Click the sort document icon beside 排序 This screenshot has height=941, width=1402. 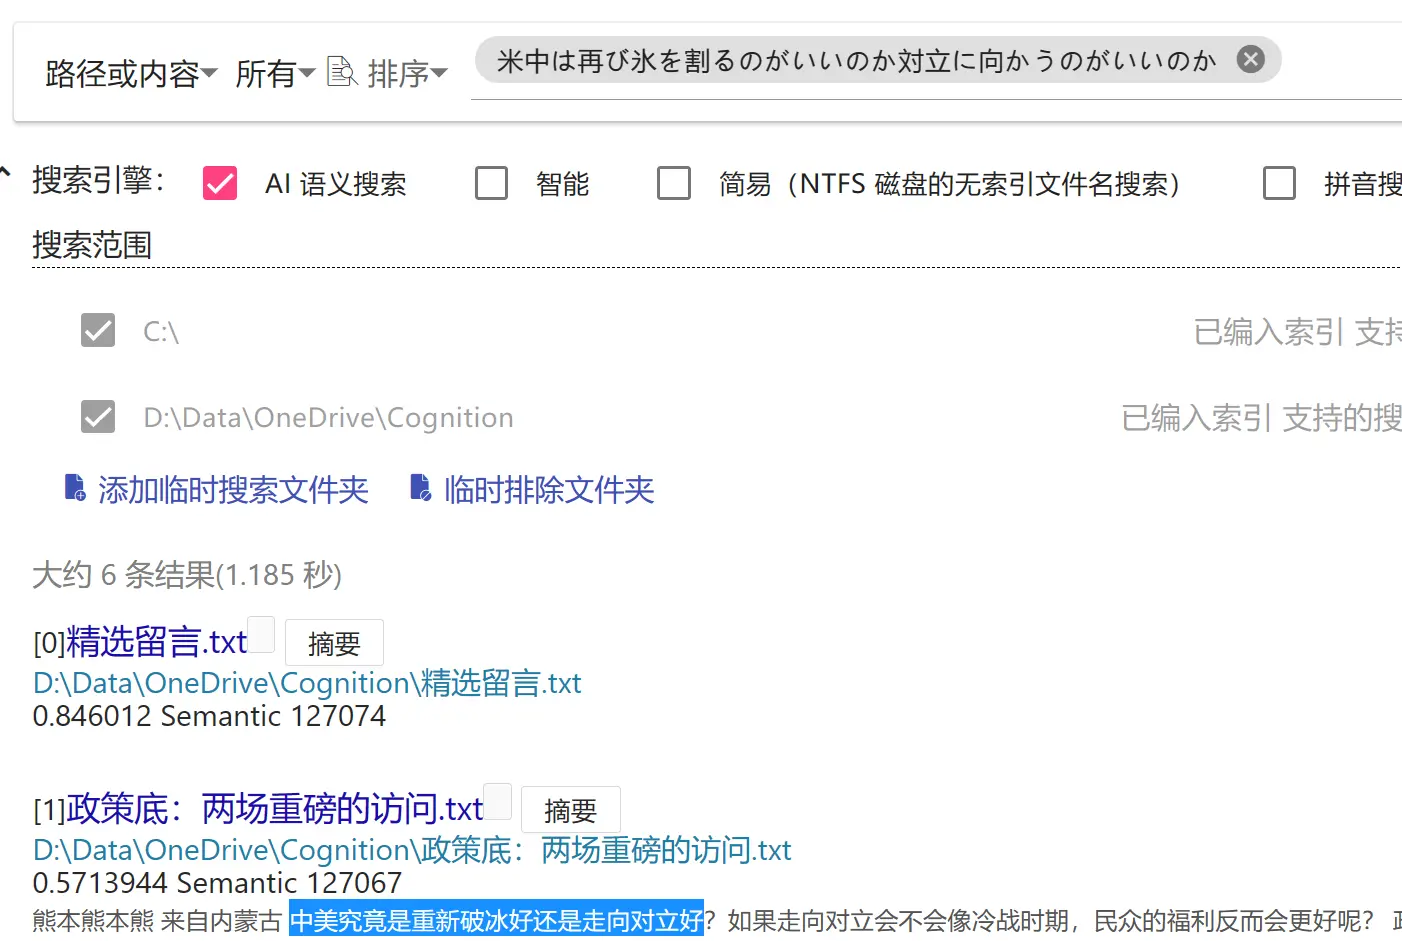click(342, 72)
